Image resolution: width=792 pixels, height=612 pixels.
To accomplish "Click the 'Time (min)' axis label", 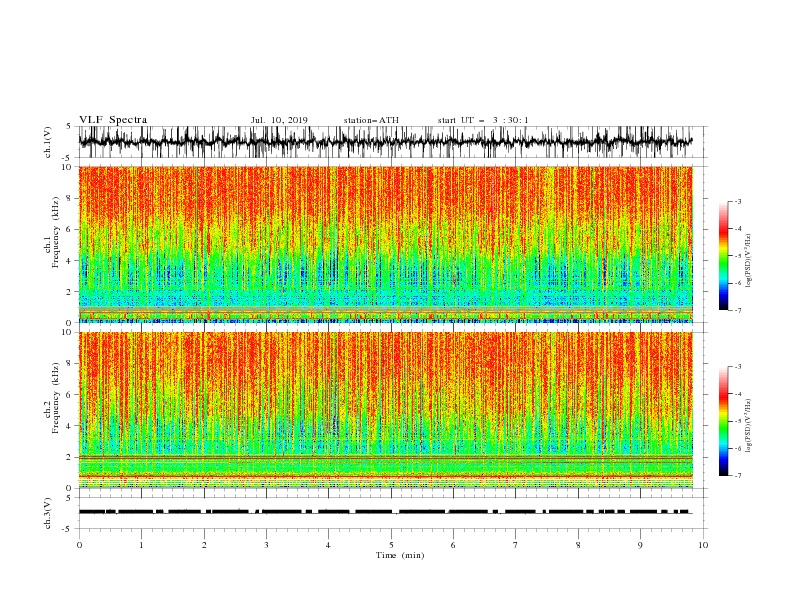I will [x=400, y=555].
